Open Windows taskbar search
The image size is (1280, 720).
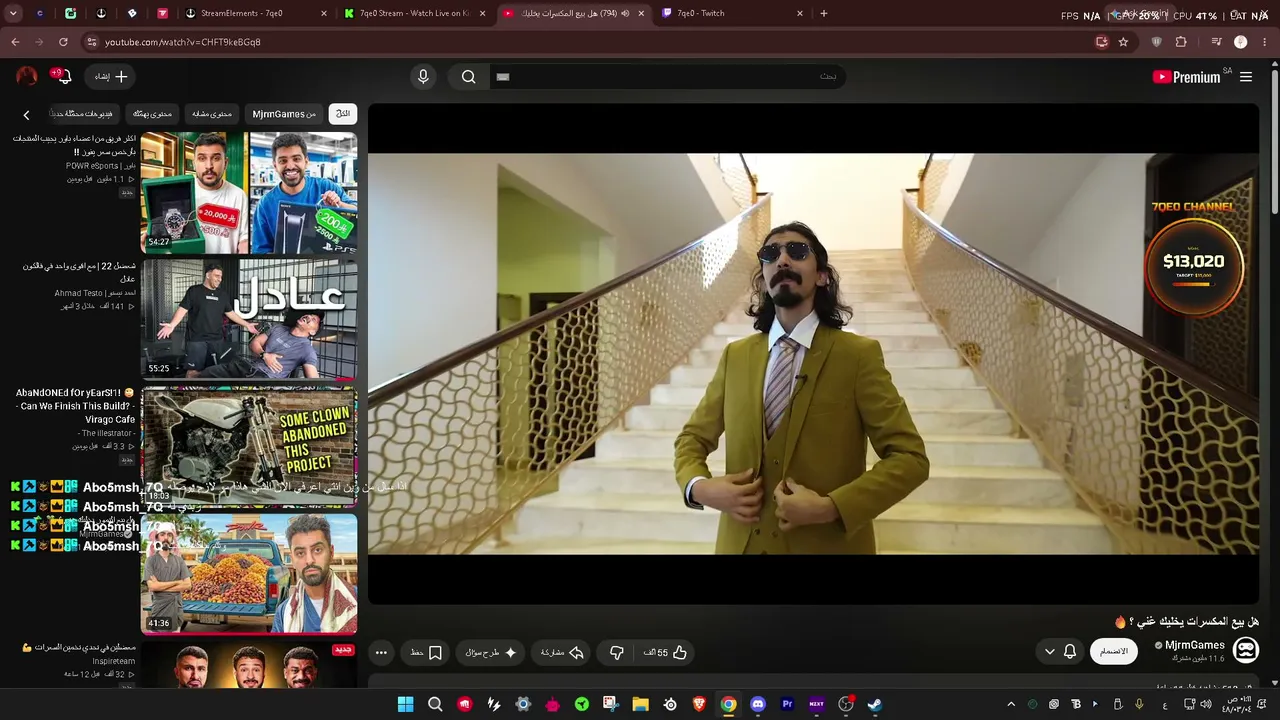click(435, 704)
